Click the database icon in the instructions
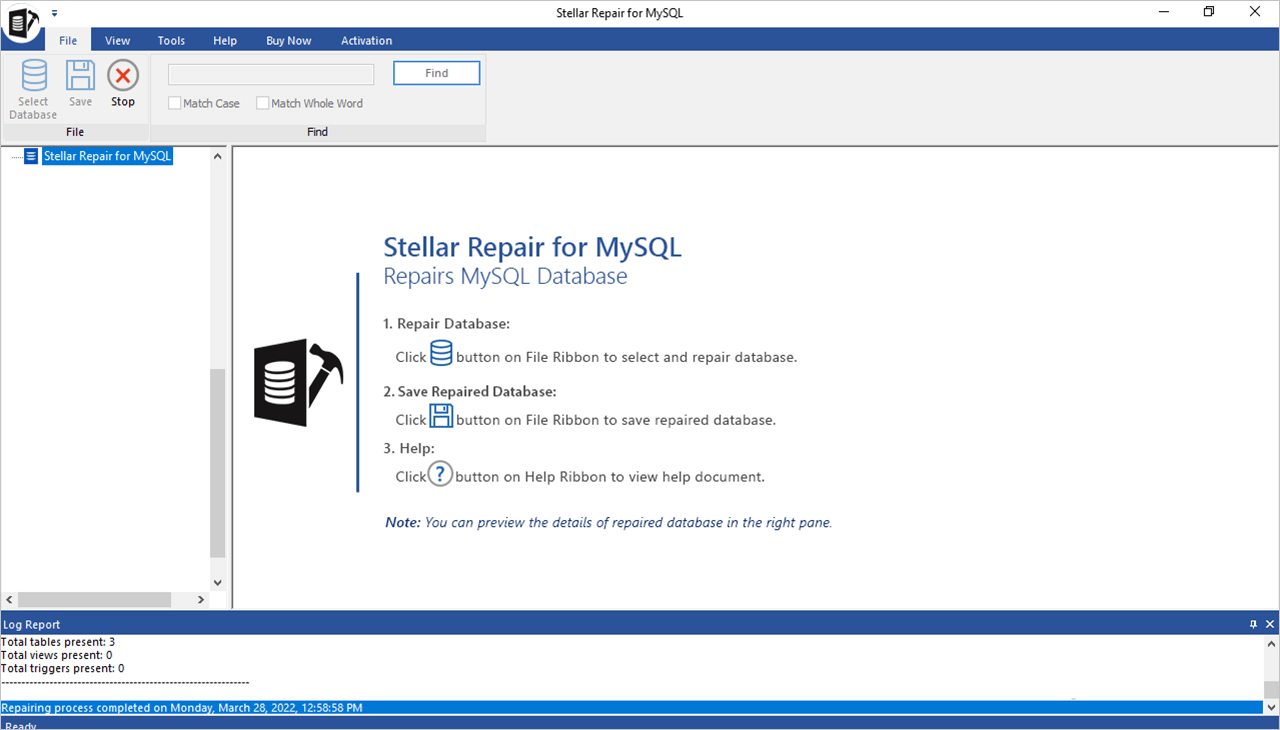 [441, 354]
